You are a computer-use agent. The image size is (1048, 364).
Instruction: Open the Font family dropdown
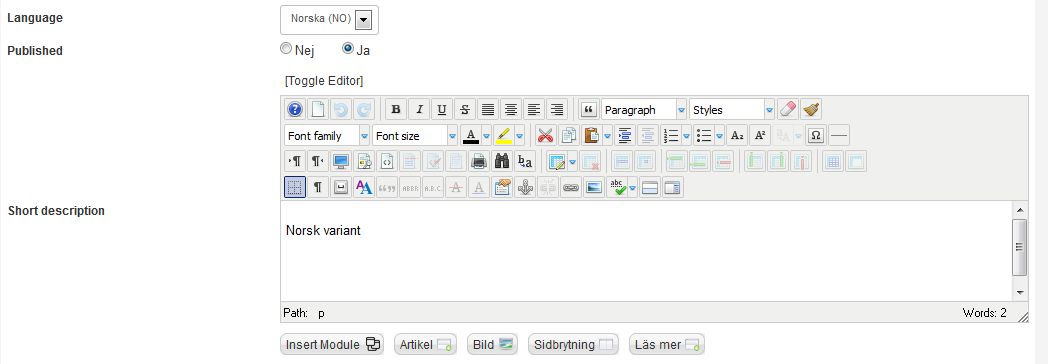(328, 136)
